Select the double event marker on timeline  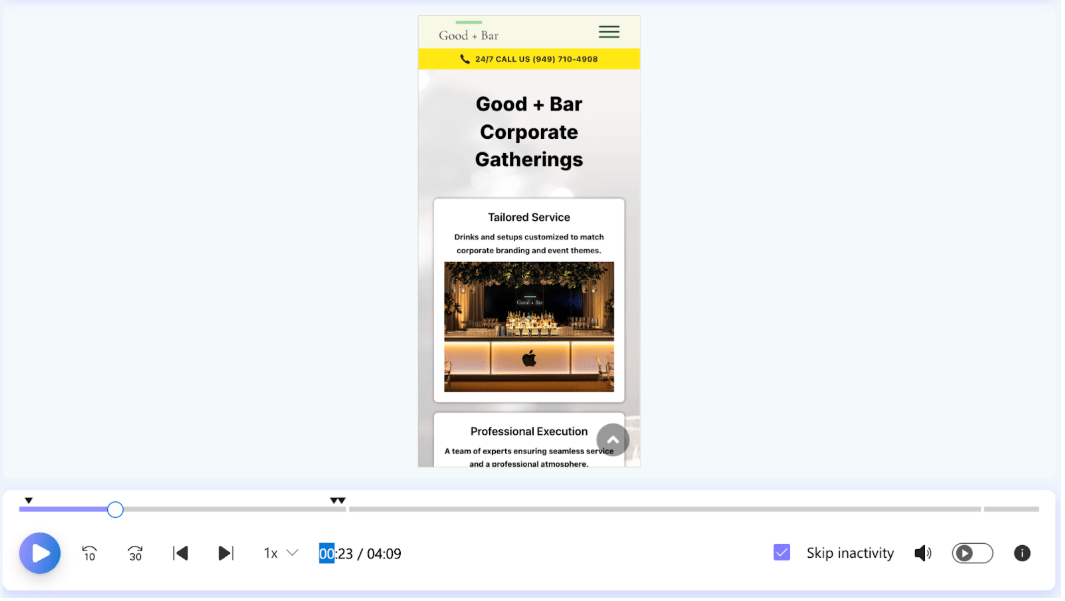point(338,500)
